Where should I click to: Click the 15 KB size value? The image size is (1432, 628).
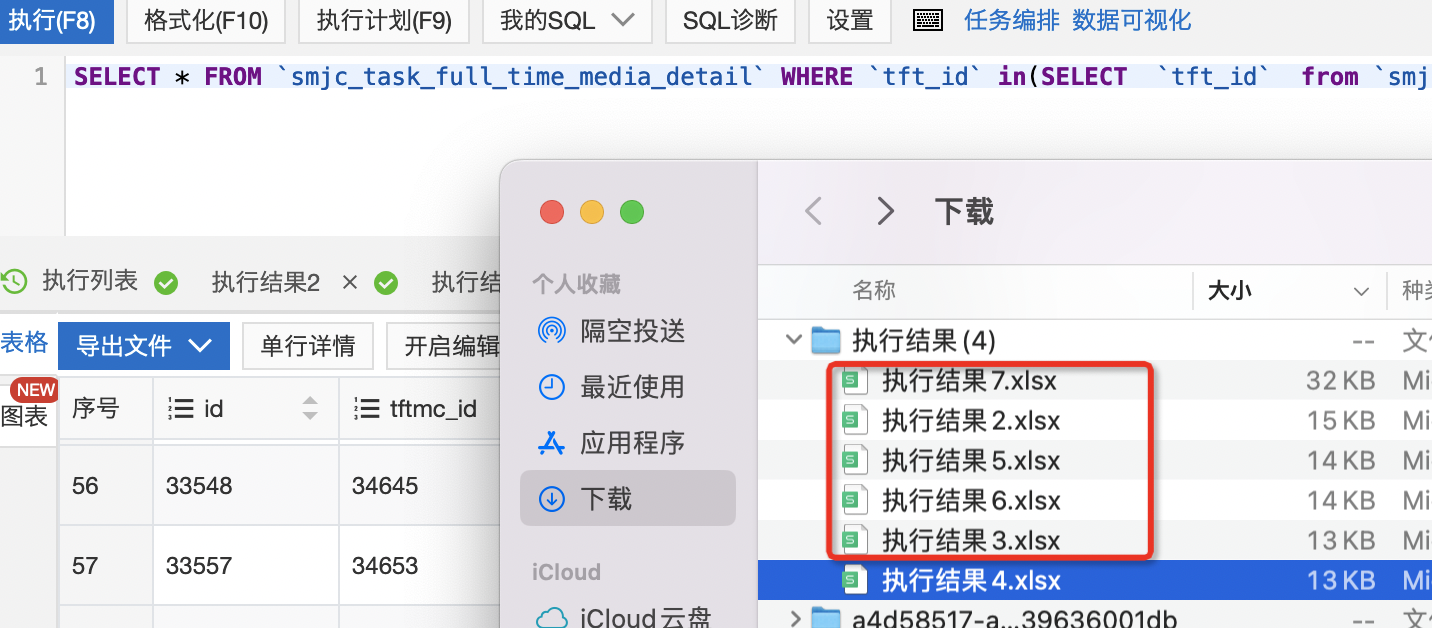point(1341,421)
